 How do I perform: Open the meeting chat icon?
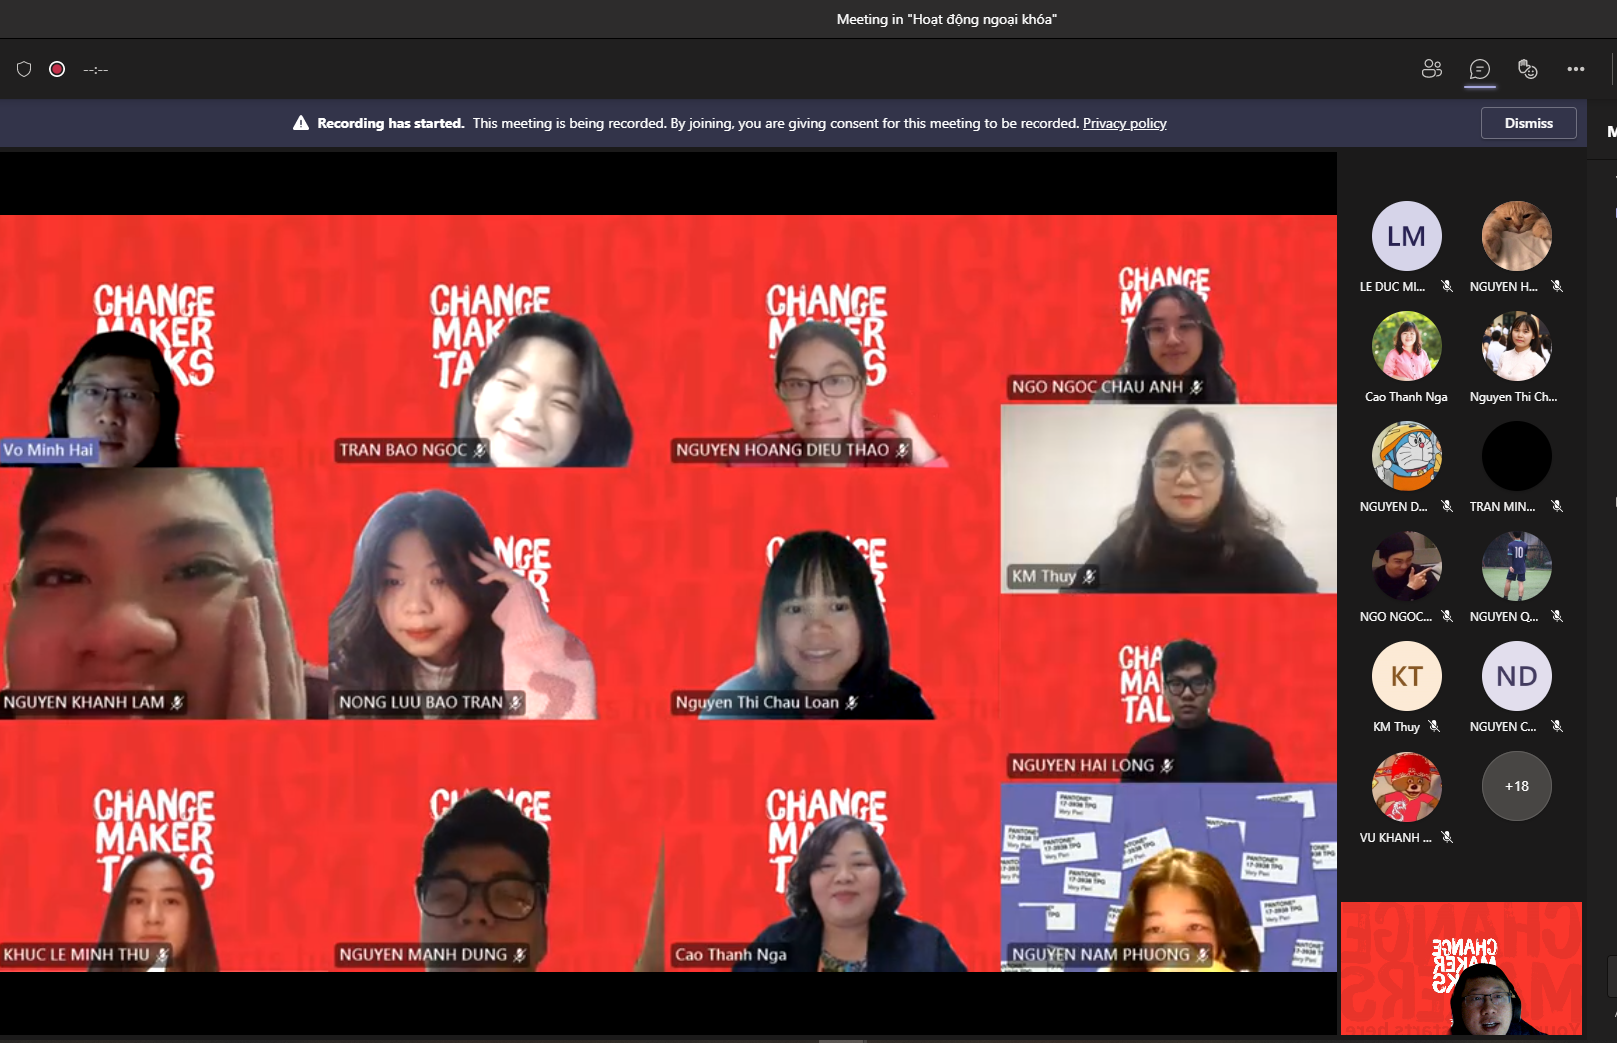click(x=1479, y=69)
